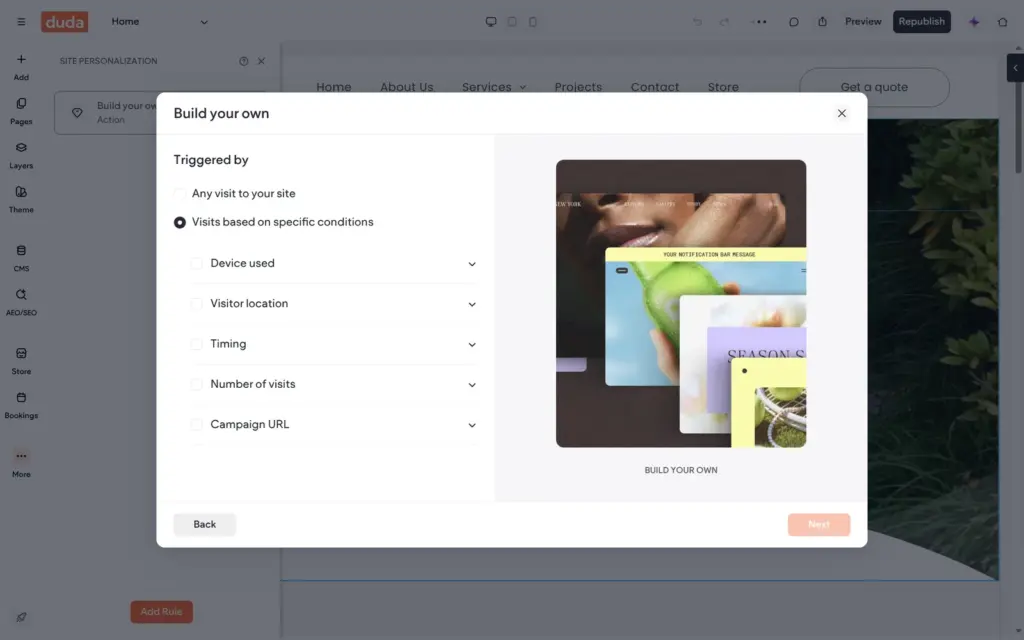Expand the collapsed right side panel arrow

(x=1015, y=68)
